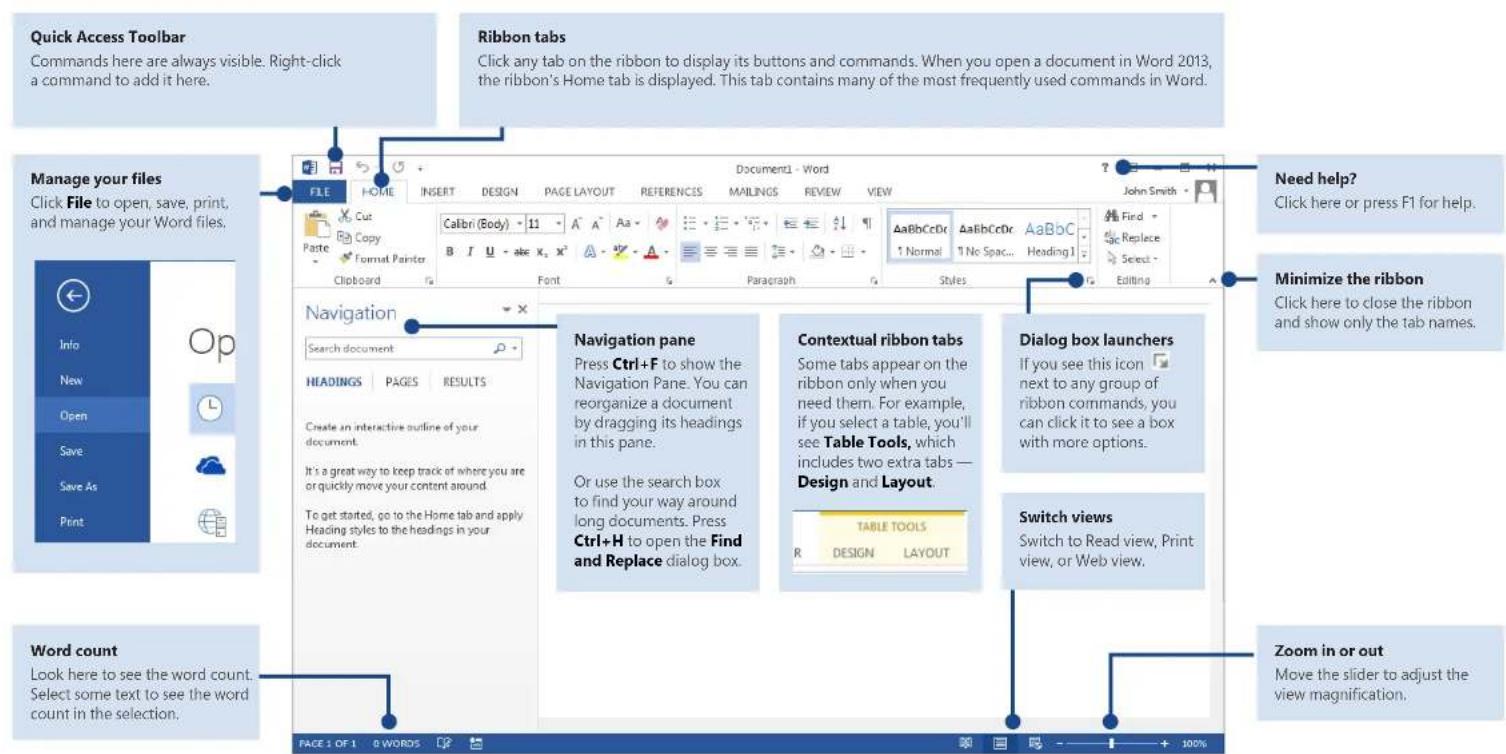1506x754 pixels.
Task: Click the Save icon in Quick Access Toolbar
Action: coord(336,168)
